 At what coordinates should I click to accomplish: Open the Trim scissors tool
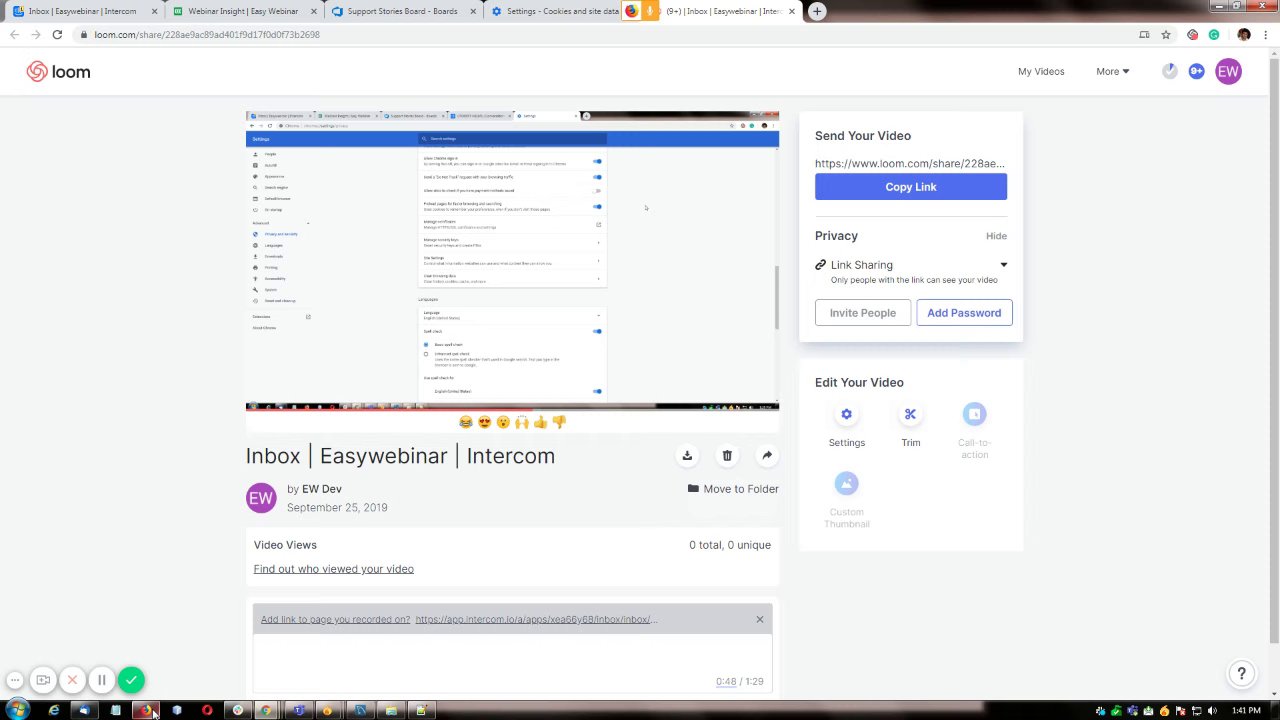coord(910,414)
